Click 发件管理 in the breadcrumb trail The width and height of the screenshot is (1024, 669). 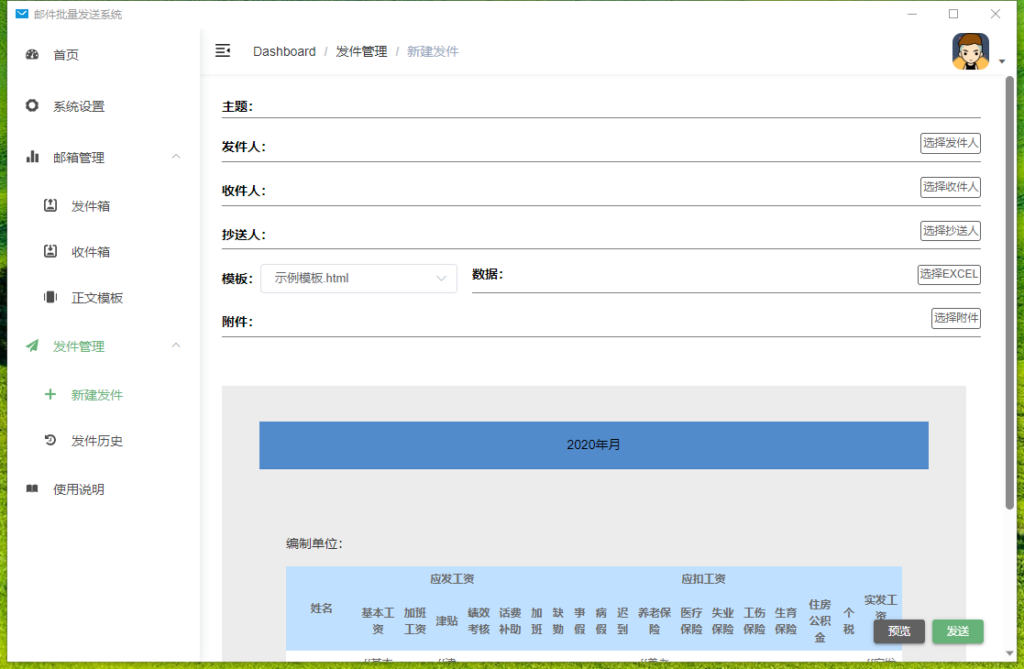coord(362,51)
